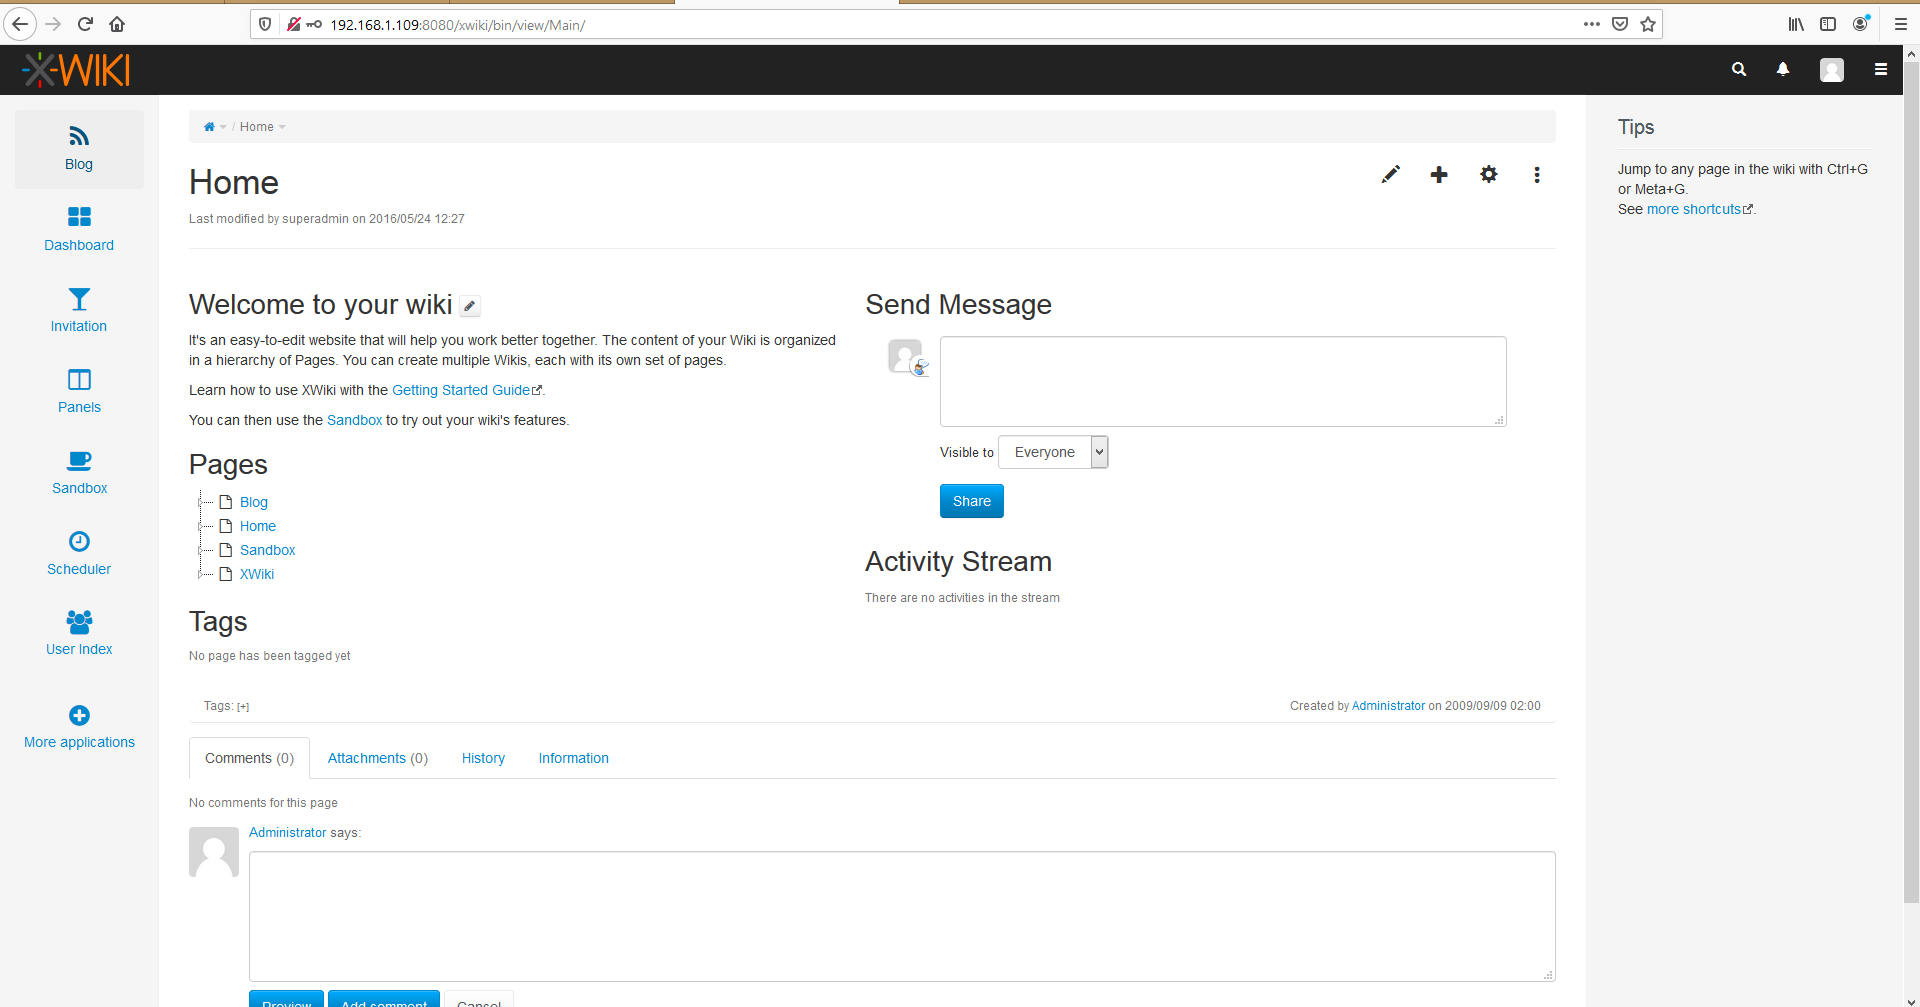Click the search magnifier in header

(1739, 69)
